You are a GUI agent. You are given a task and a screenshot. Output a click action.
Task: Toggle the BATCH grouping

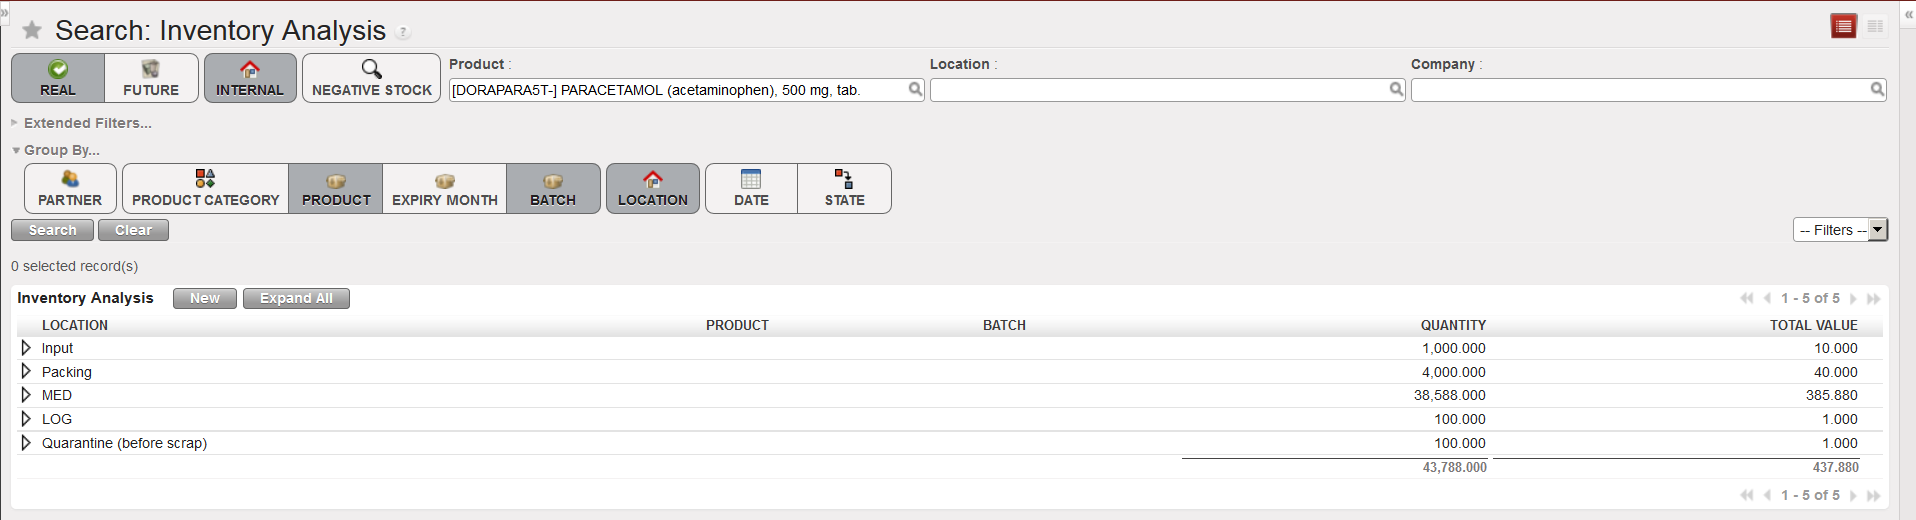click(x=553, y=188)
